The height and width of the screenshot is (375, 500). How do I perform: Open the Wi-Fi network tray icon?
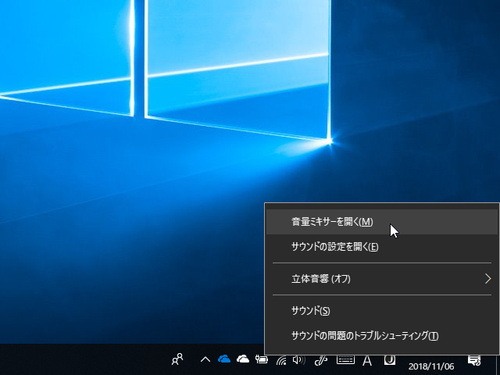pos(281,360)
